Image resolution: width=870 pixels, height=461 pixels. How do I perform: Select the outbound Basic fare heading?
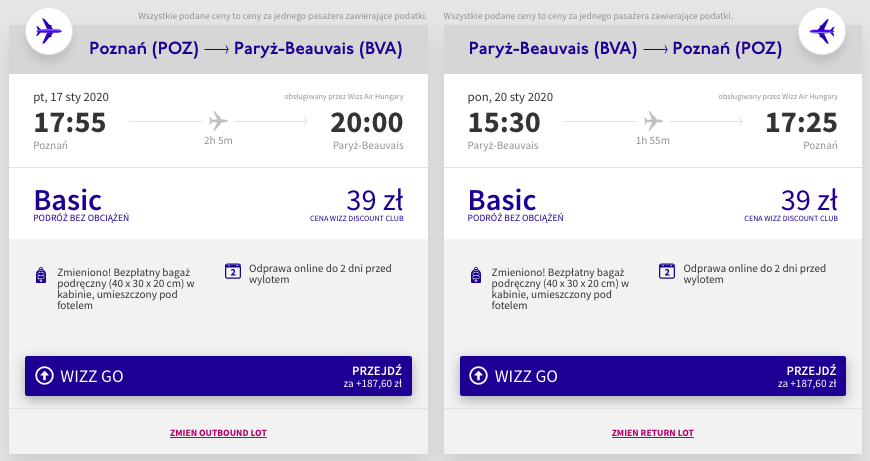pyautogui.click(x=68, y=200)
